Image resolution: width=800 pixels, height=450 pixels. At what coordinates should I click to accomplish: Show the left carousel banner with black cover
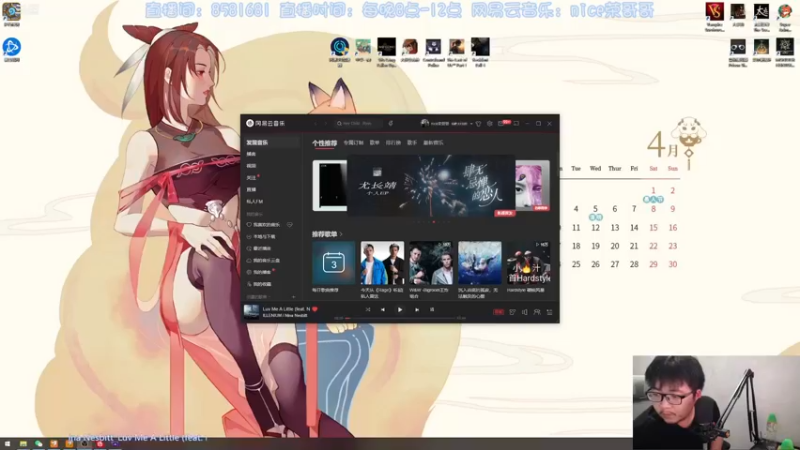pos(330,186)
